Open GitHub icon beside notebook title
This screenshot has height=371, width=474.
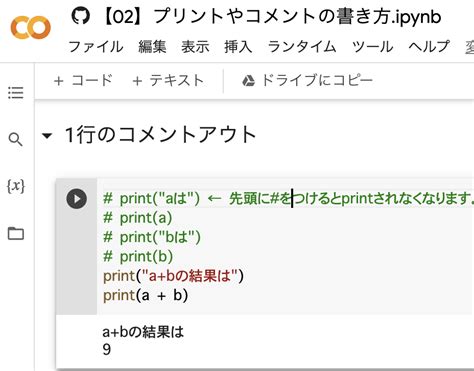pyautogui.click(x=80, y=16)
